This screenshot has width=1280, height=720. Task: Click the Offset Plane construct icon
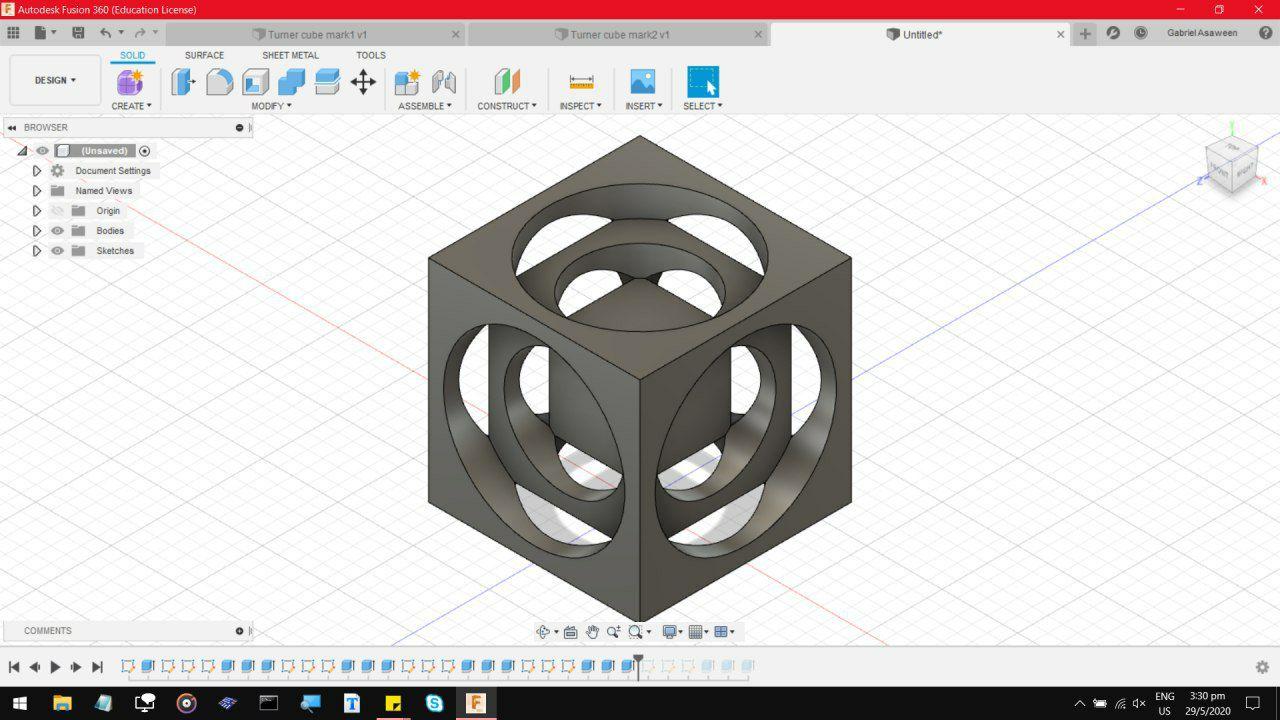[x=507, y=82]
